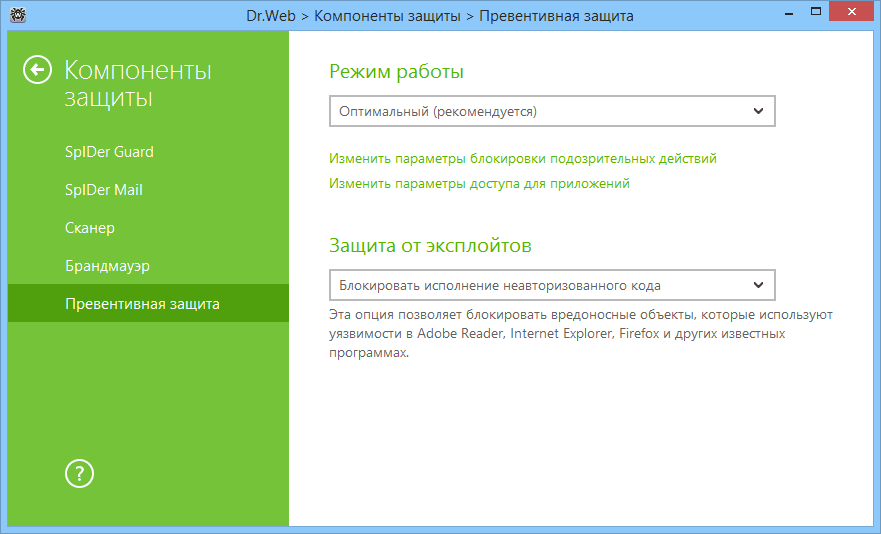This screenshot has height=534, width=881.
Task: Open the SpIDer Mail section
Action: pos(103,190)
